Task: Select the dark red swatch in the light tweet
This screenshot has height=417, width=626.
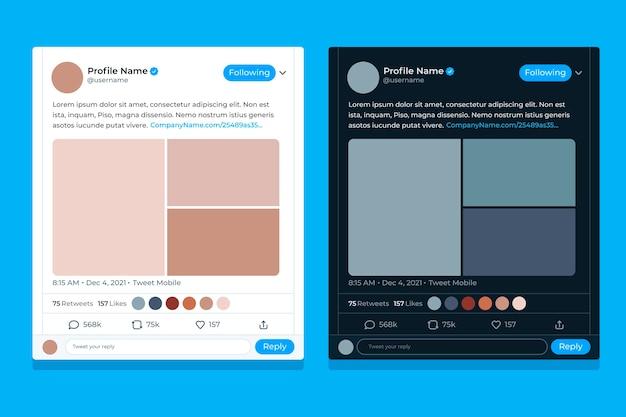Action: click(x=172, y=304)
